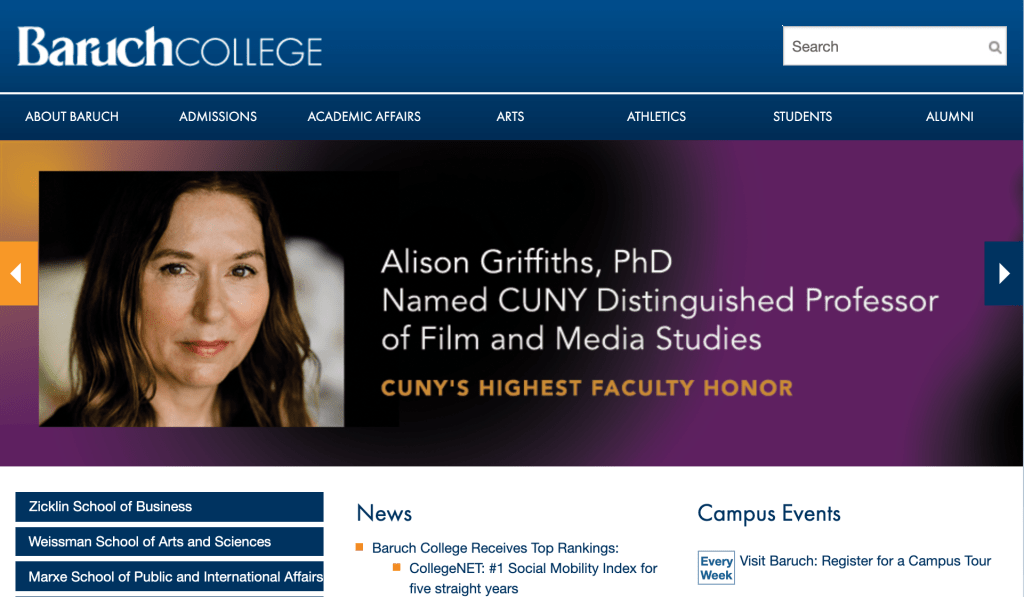The image size is (1024, 597).
Task: Read Baruch College Receives Top Rankings news
Action: (495, 548)
